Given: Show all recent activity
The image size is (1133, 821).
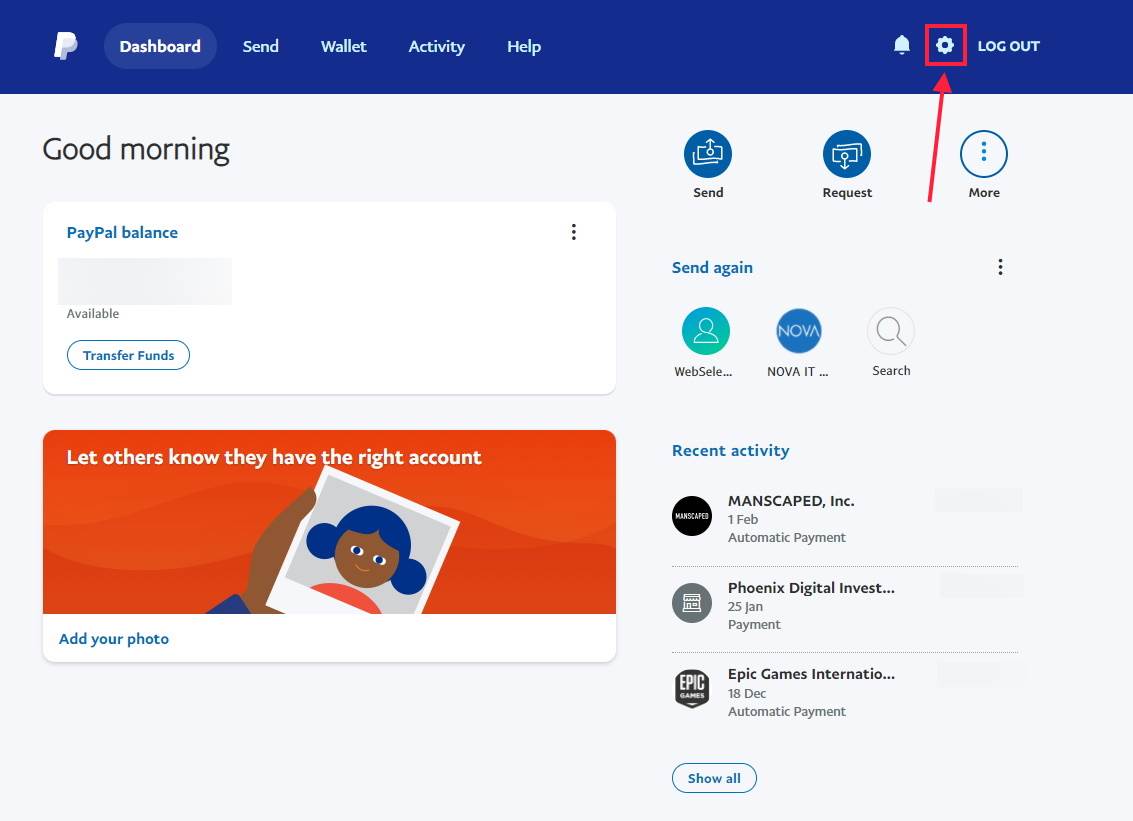Looking at the screenshot, I should 714,777.
